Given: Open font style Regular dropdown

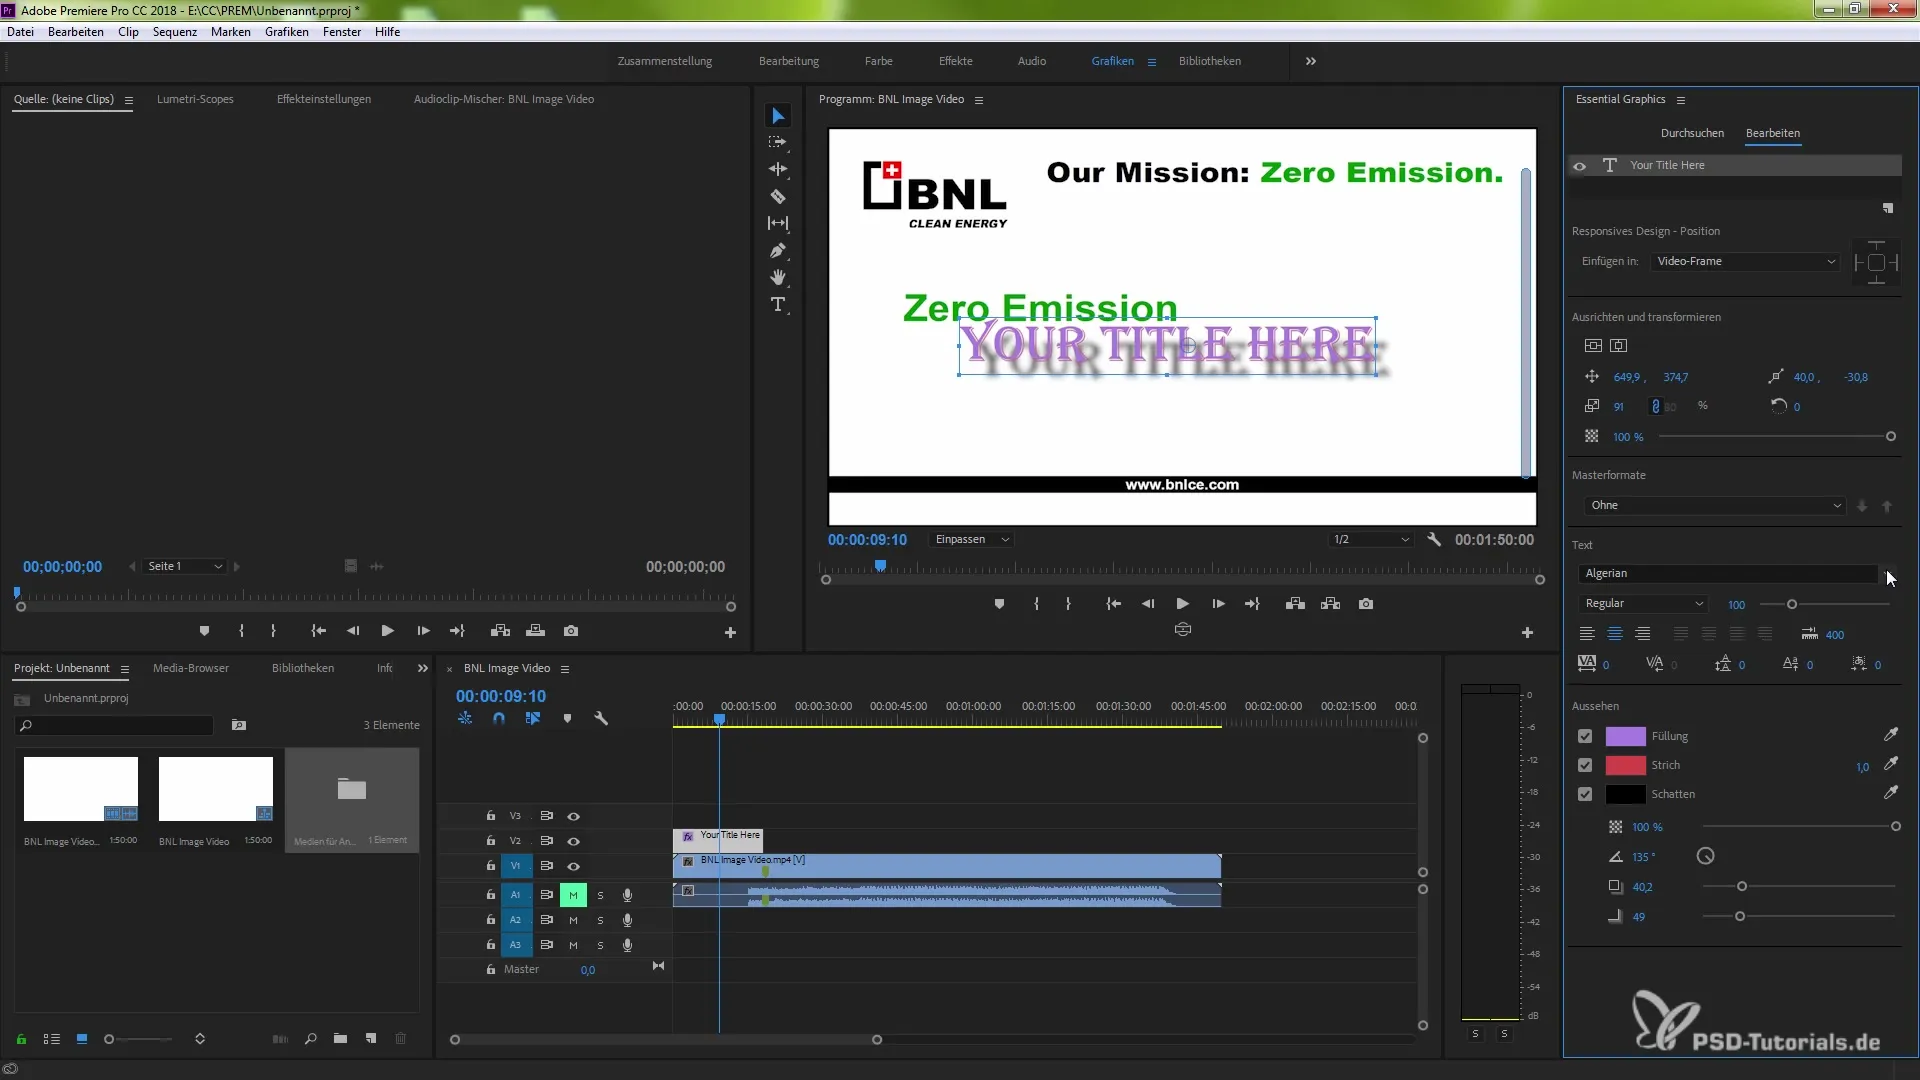Looking at the screenshot, I should (x=1643, y=603).
